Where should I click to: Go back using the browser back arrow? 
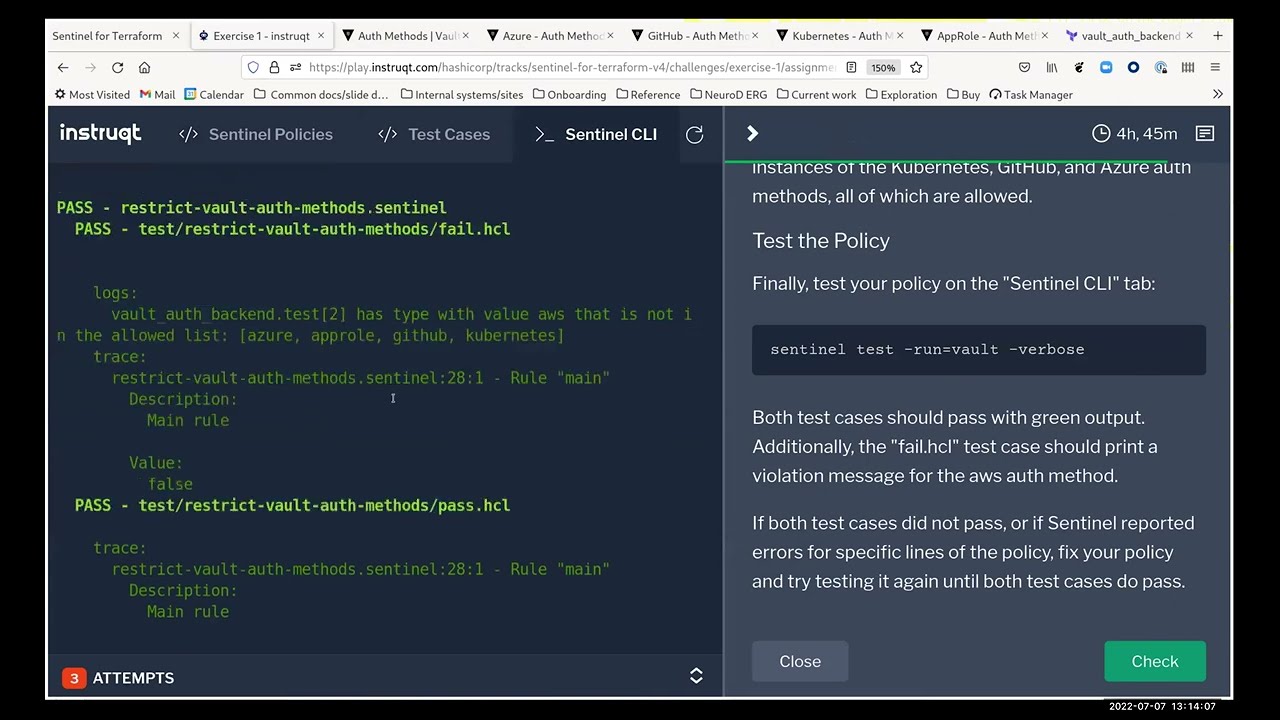click(63, 67)
